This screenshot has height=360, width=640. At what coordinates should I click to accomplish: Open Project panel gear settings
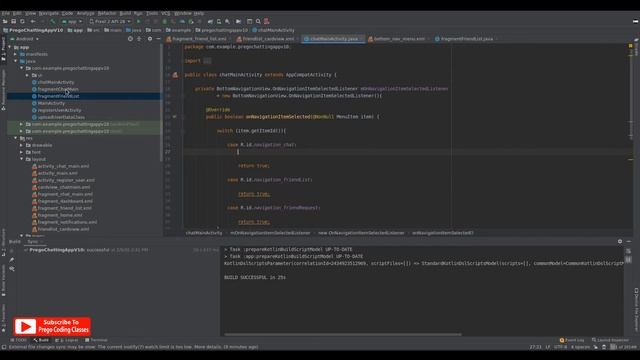(x=150, y=39)
